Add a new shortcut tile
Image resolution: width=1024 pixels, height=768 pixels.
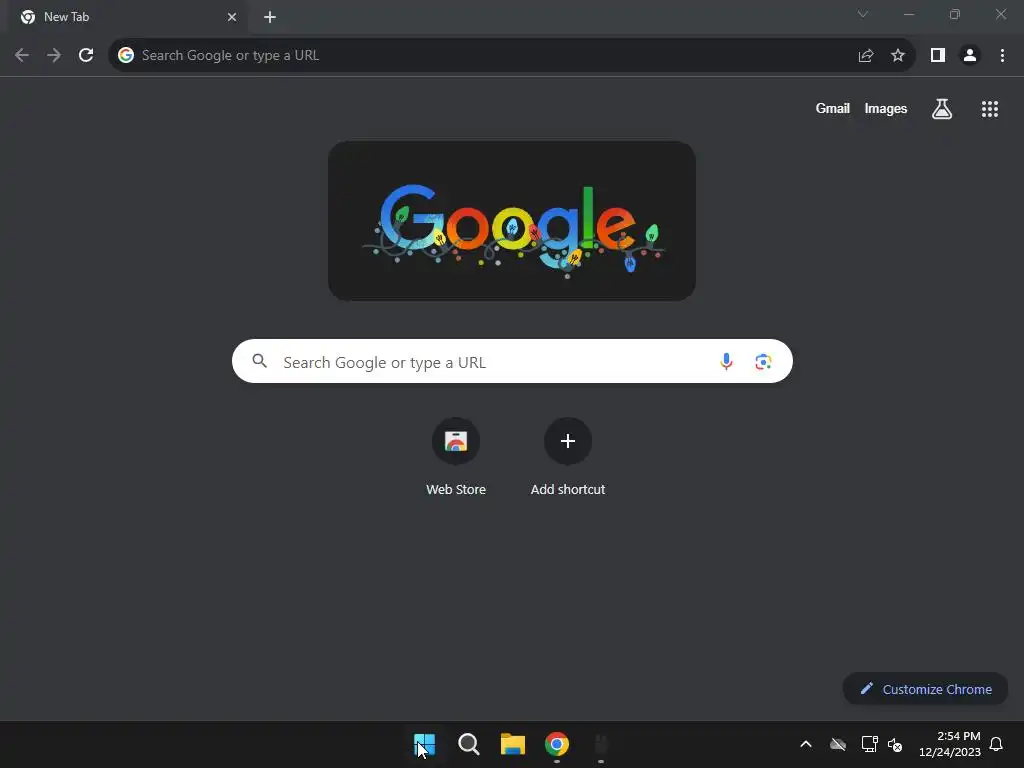point(568,457)
